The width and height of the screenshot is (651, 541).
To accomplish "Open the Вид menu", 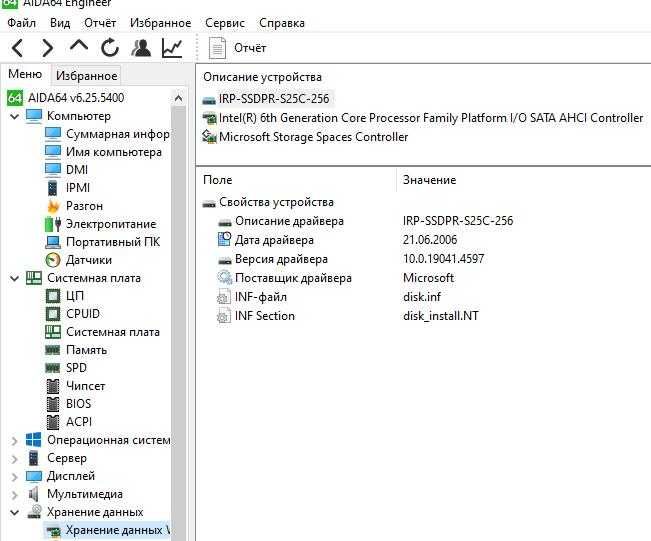I will tap(60, 23).
